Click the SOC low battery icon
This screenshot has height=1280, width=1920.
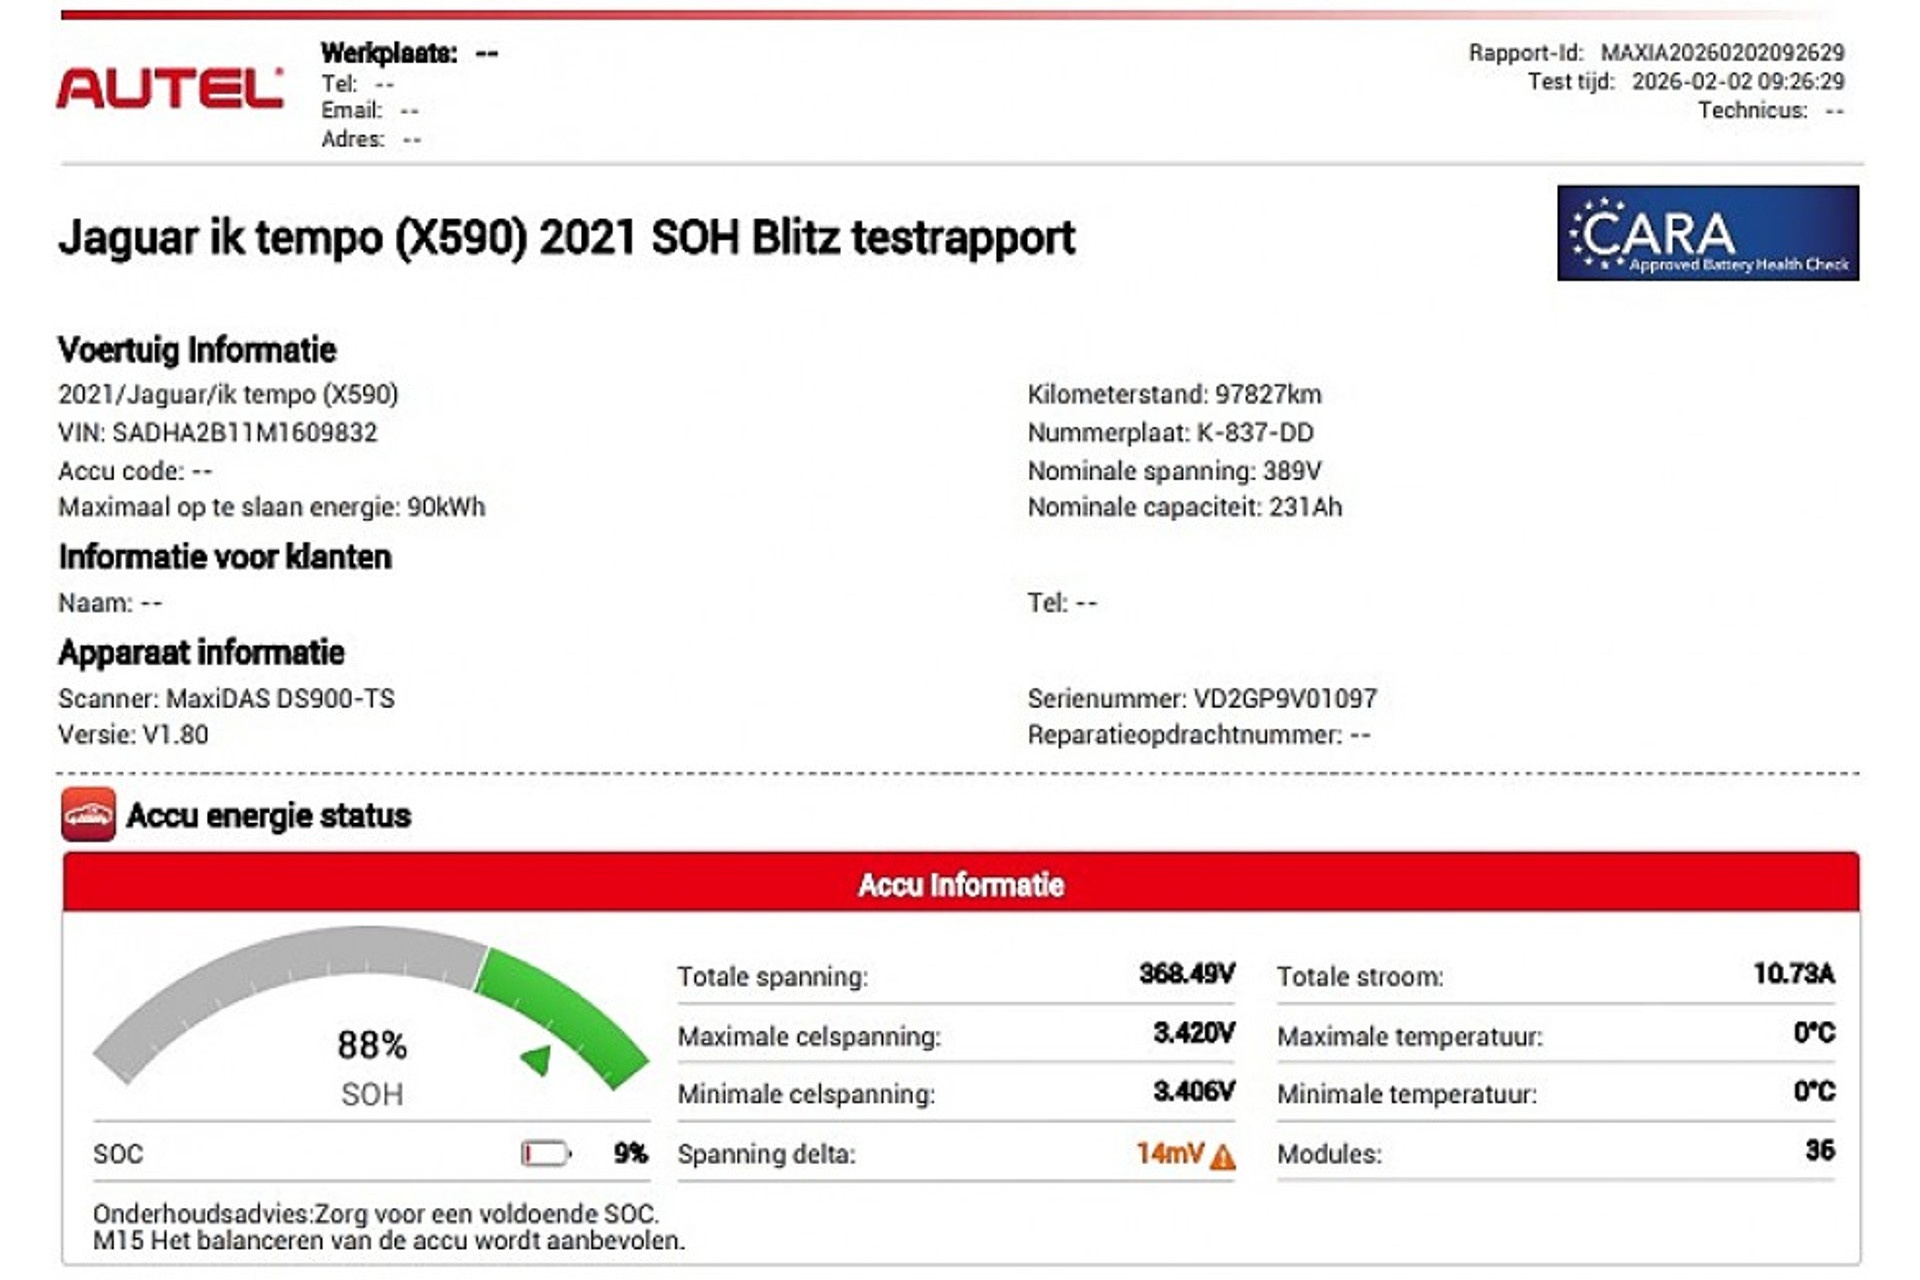pyautogui.click(x=545, y=1154)
